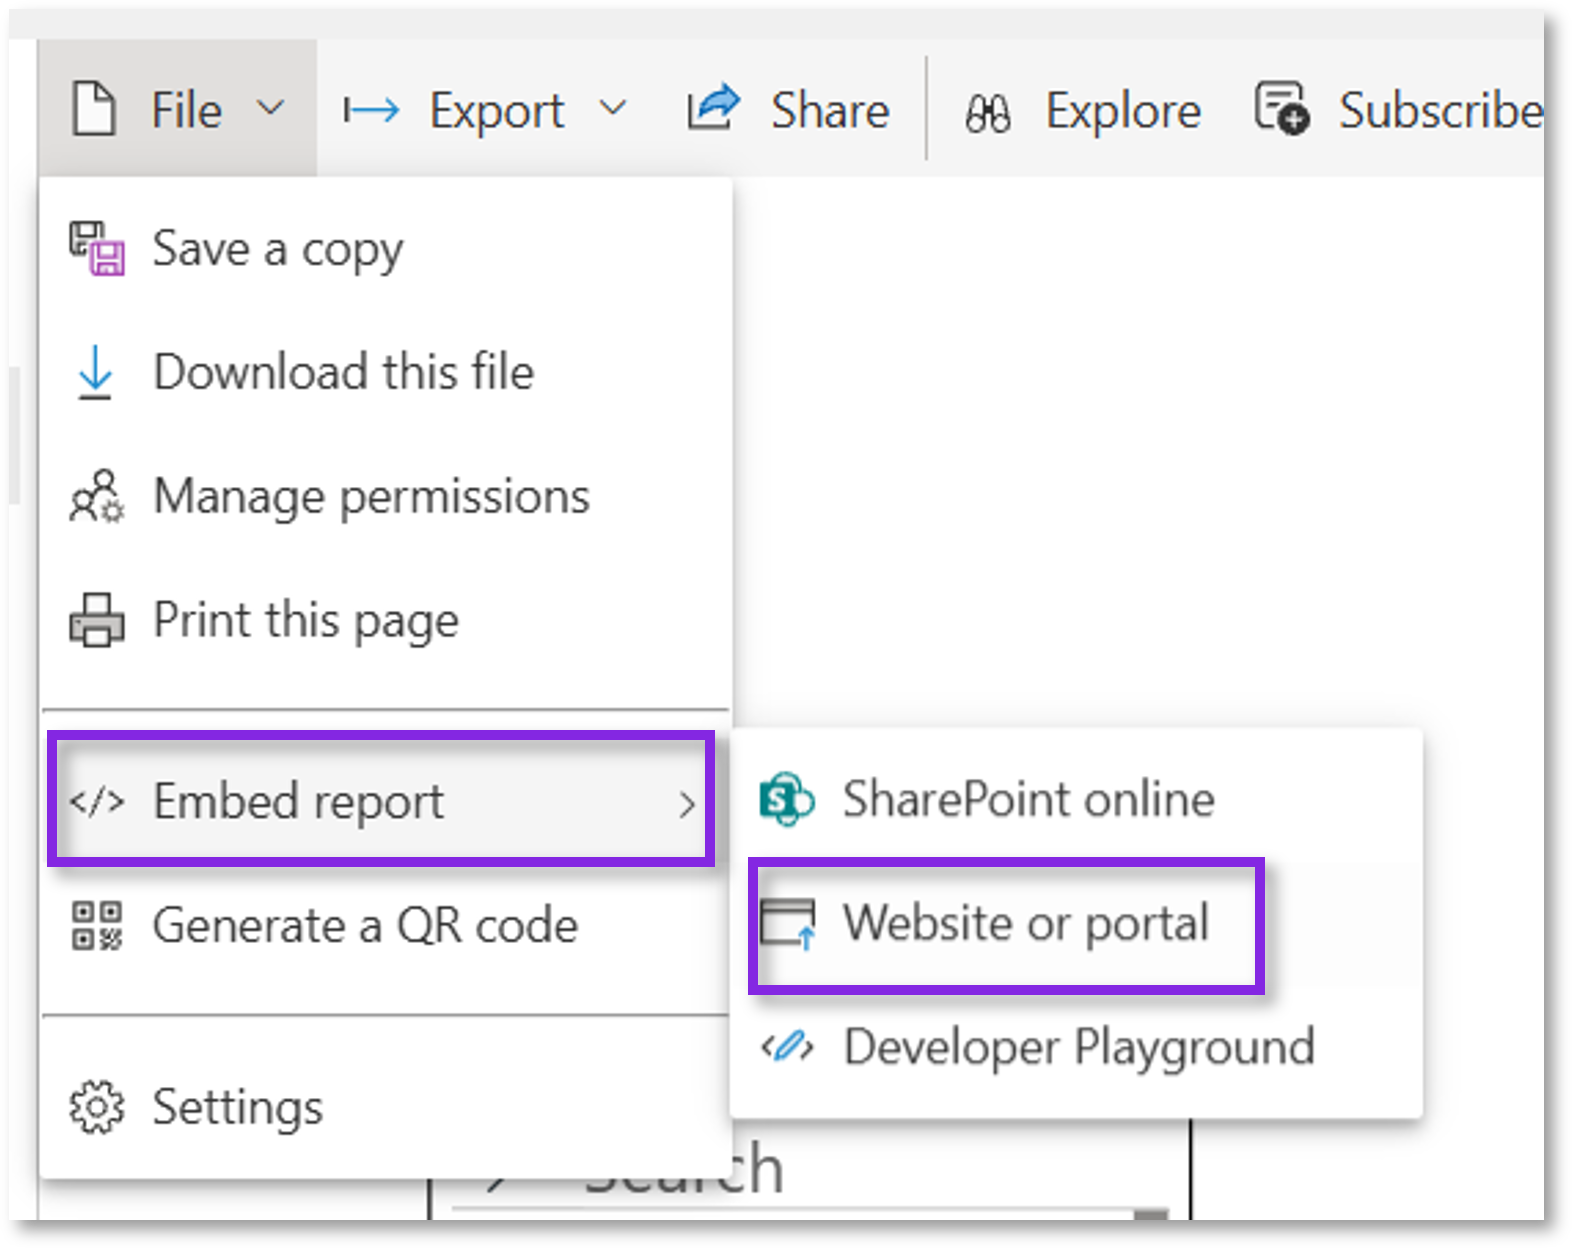This screenshot has width=1573, height=1249.
Task: Expand the Export dropdown chevron
Action: [x=612, y=108]
